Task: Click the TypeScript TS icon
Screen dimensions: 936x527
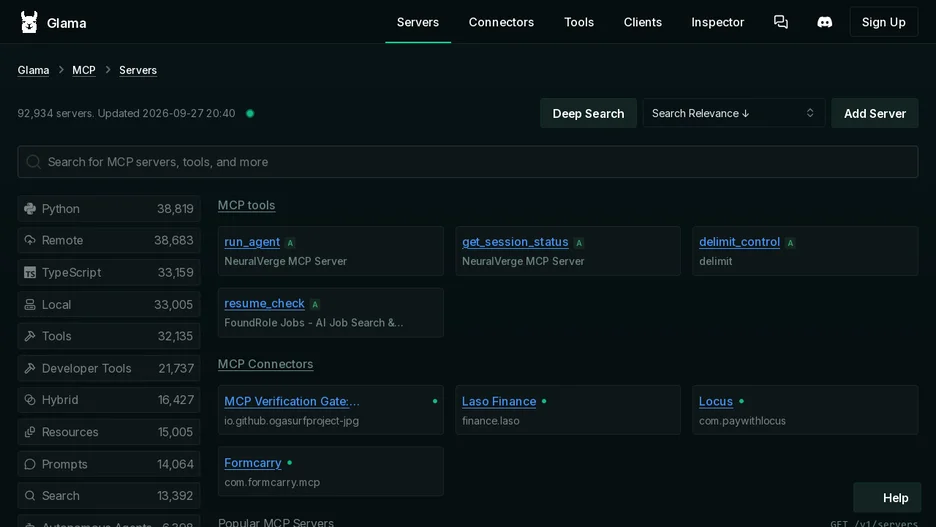Action: coord(30,273)
